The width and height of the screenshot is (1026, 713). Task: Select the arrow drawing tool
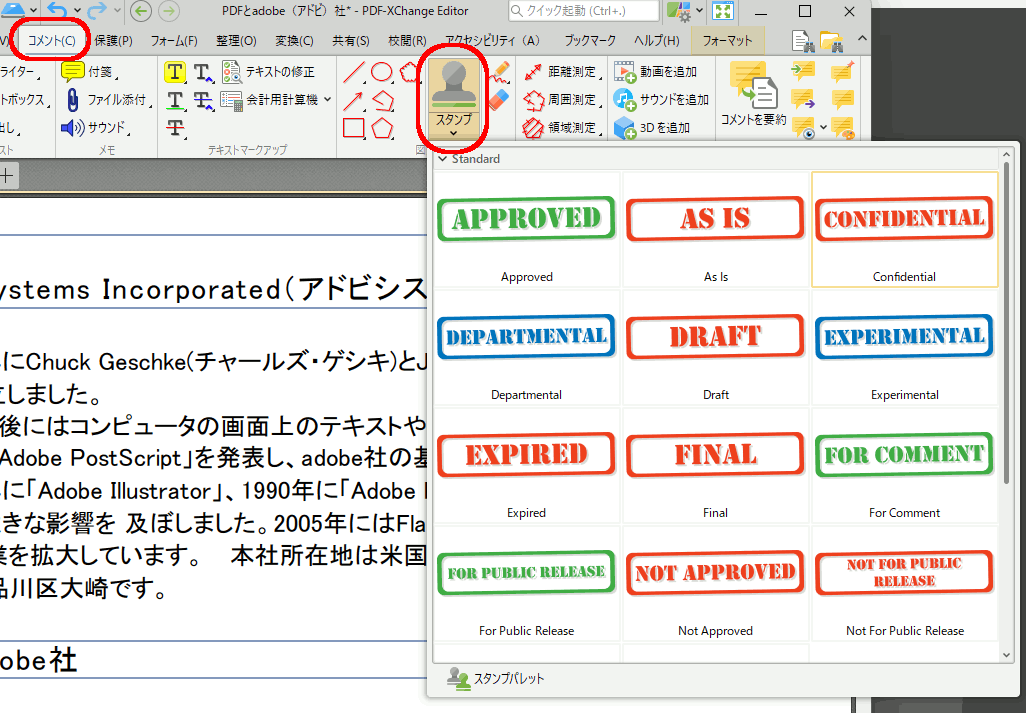[x=354, y=100]
